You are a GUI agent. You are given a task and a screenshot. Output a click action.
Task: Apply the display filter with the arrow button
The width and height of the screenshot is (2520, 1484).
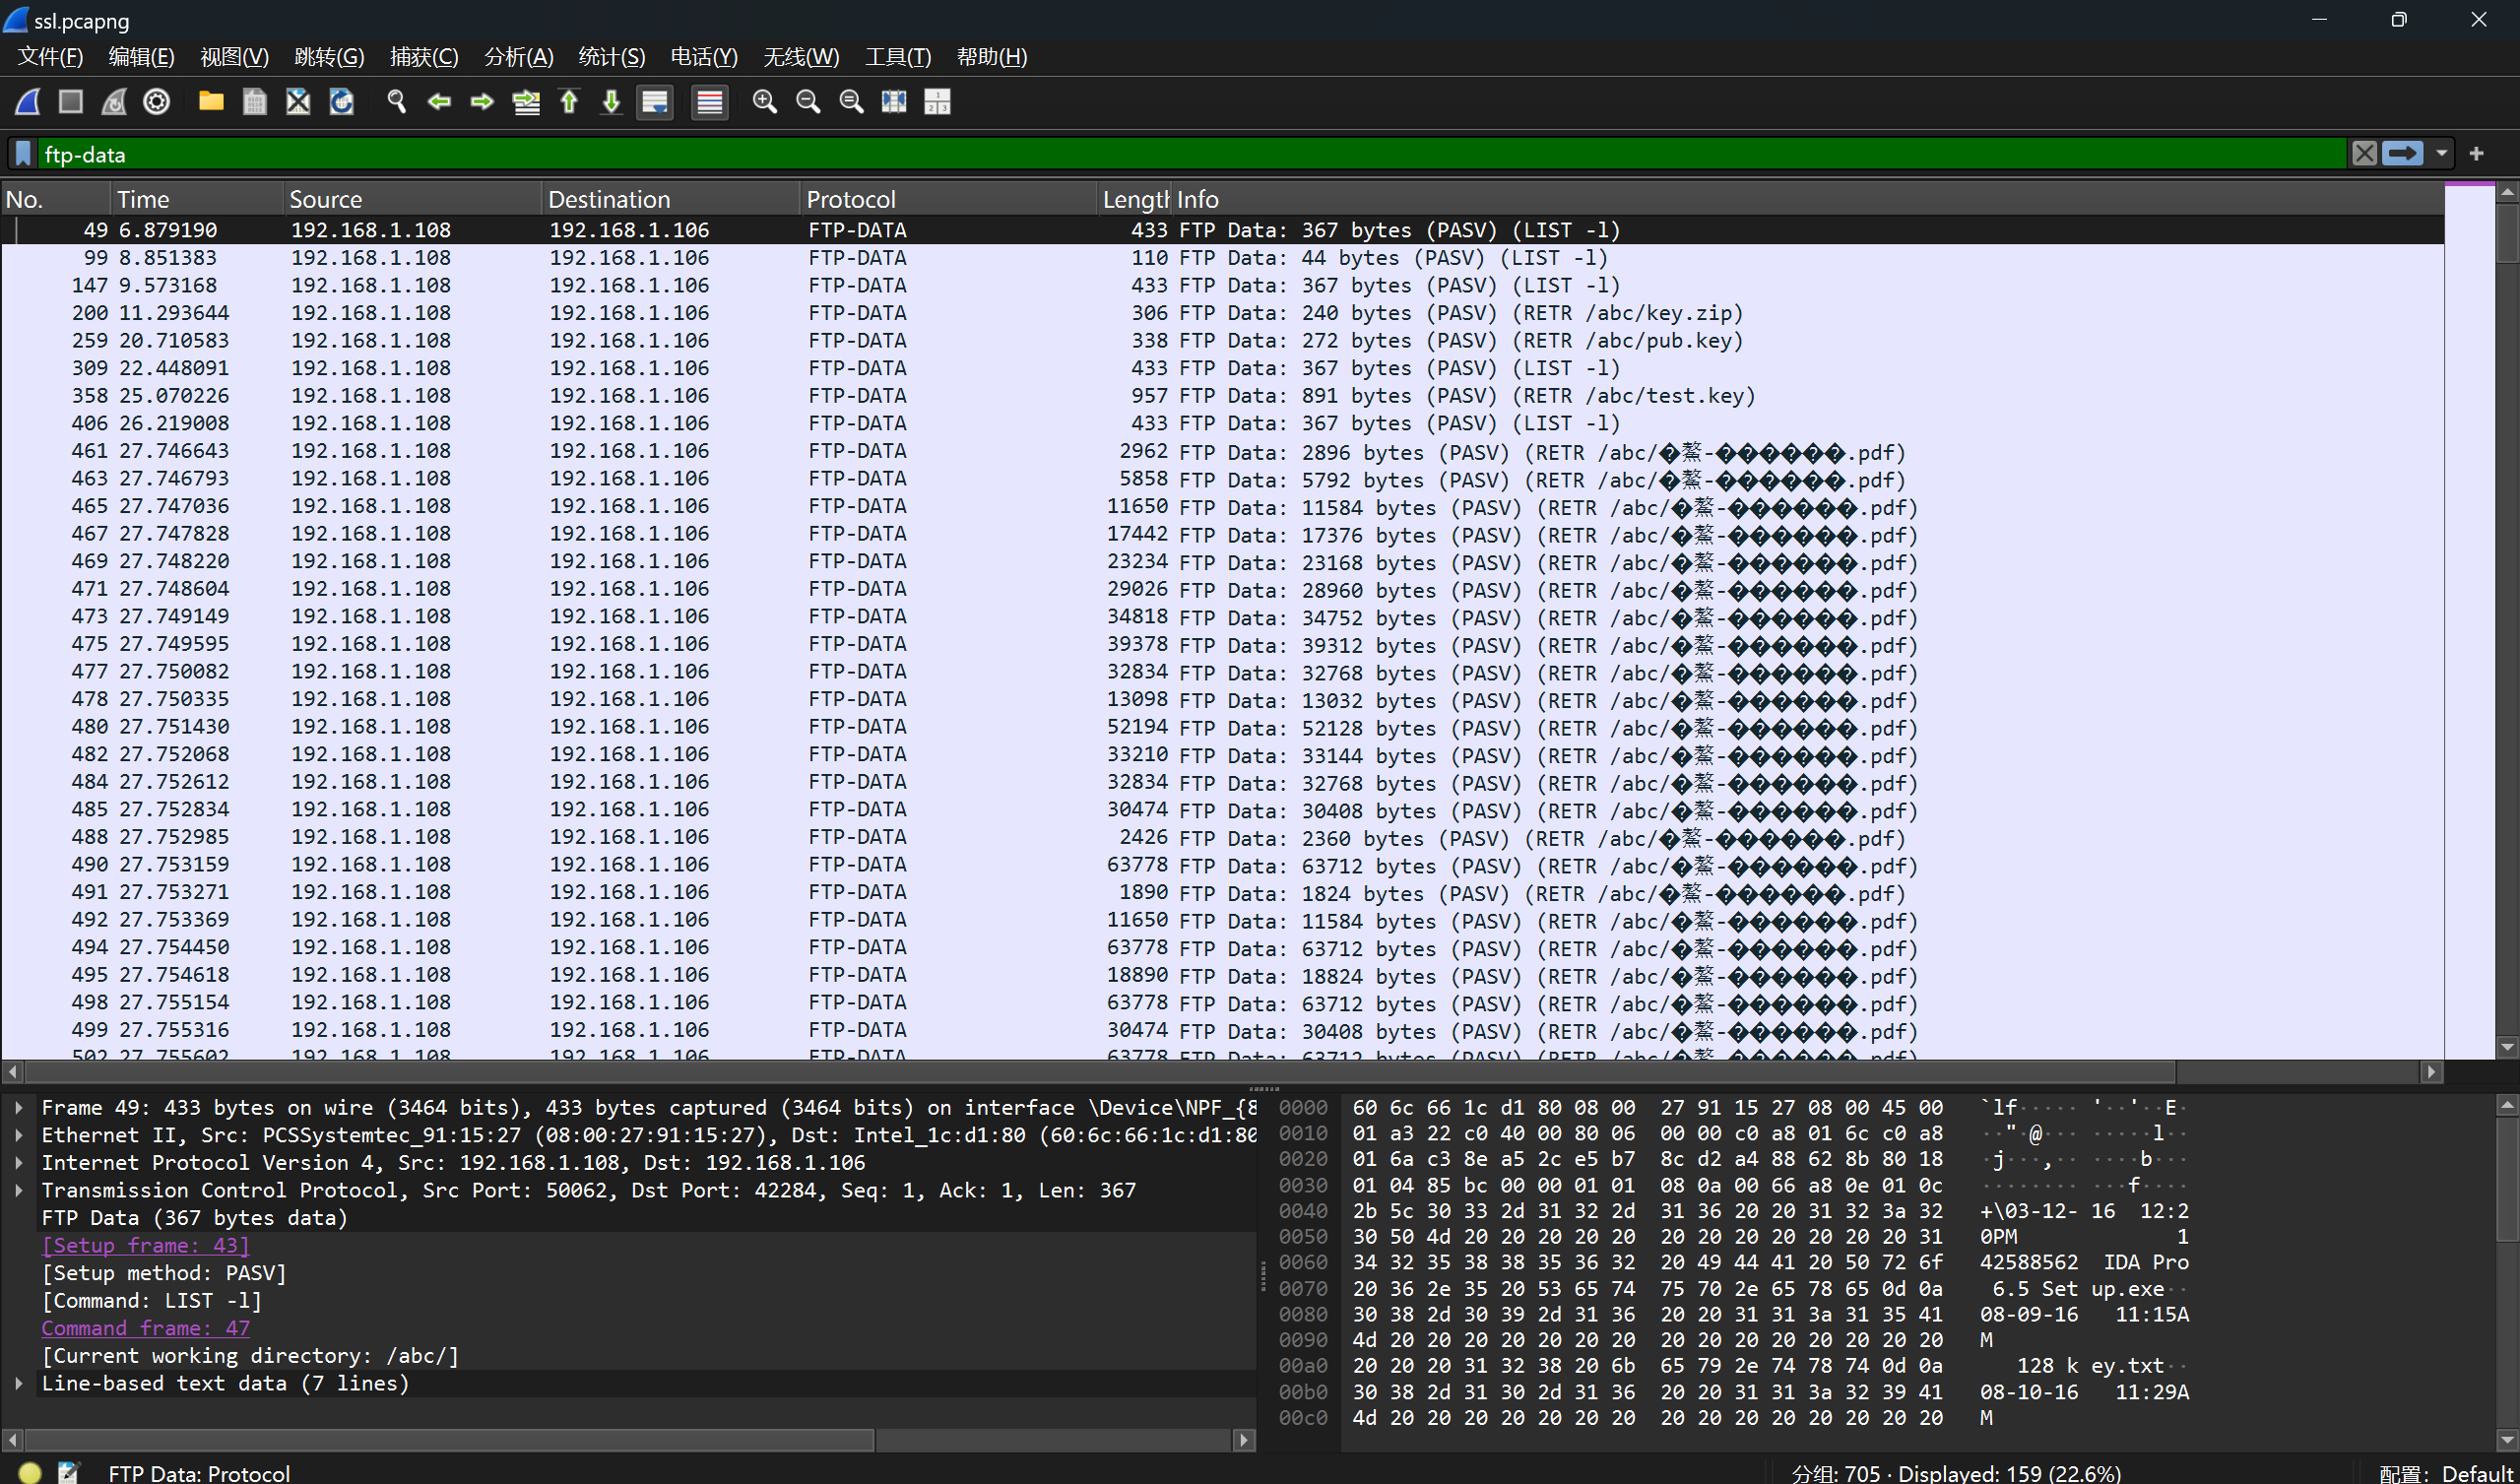click(x=2402, y=154)
